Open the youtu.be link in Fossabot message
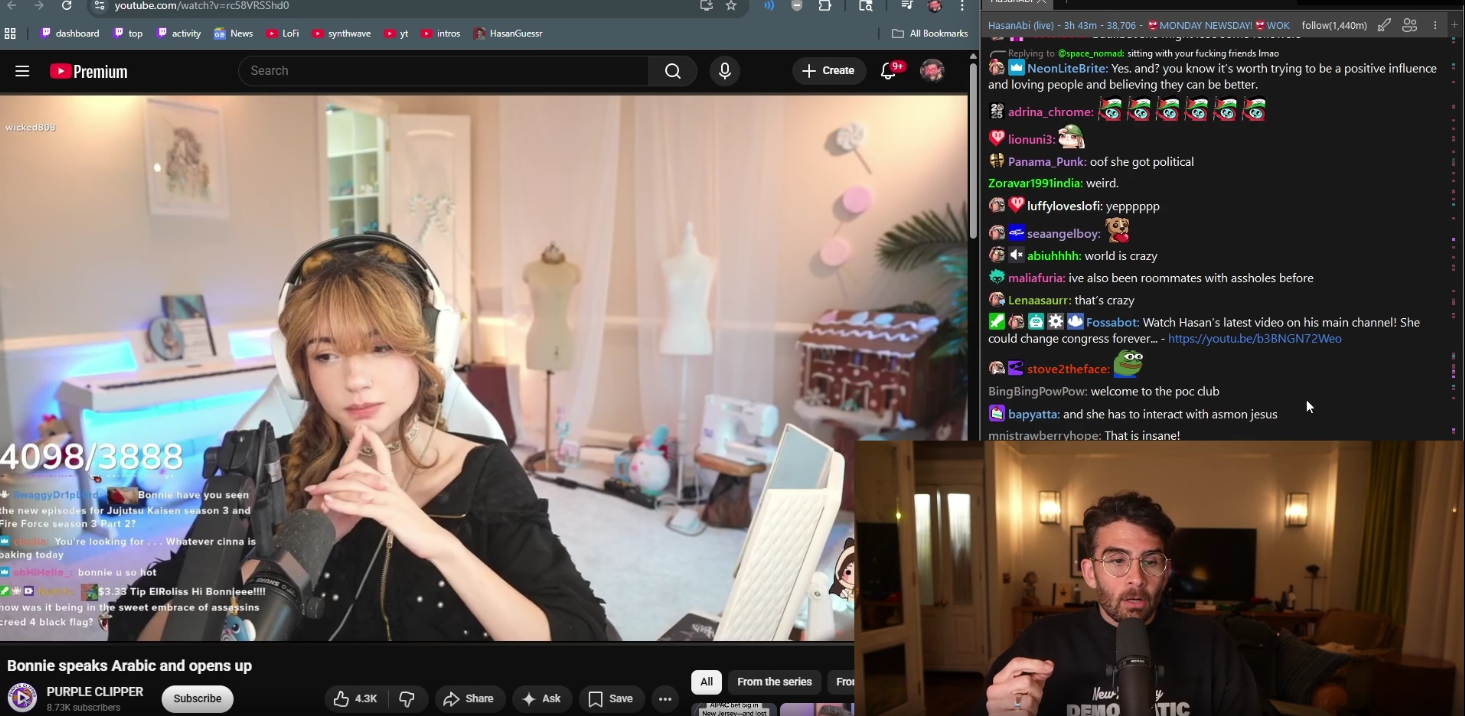The image size is (1465, 716). [x=1254, y=339]
